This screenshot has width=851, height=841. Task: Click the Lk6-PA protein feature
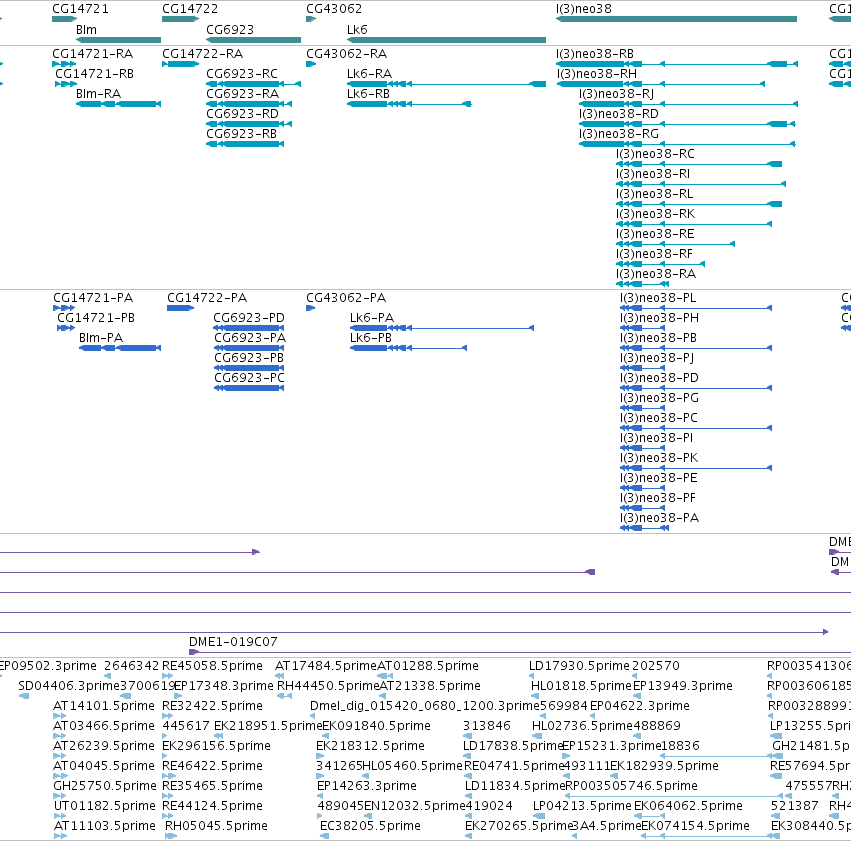(x=442, y=328)
